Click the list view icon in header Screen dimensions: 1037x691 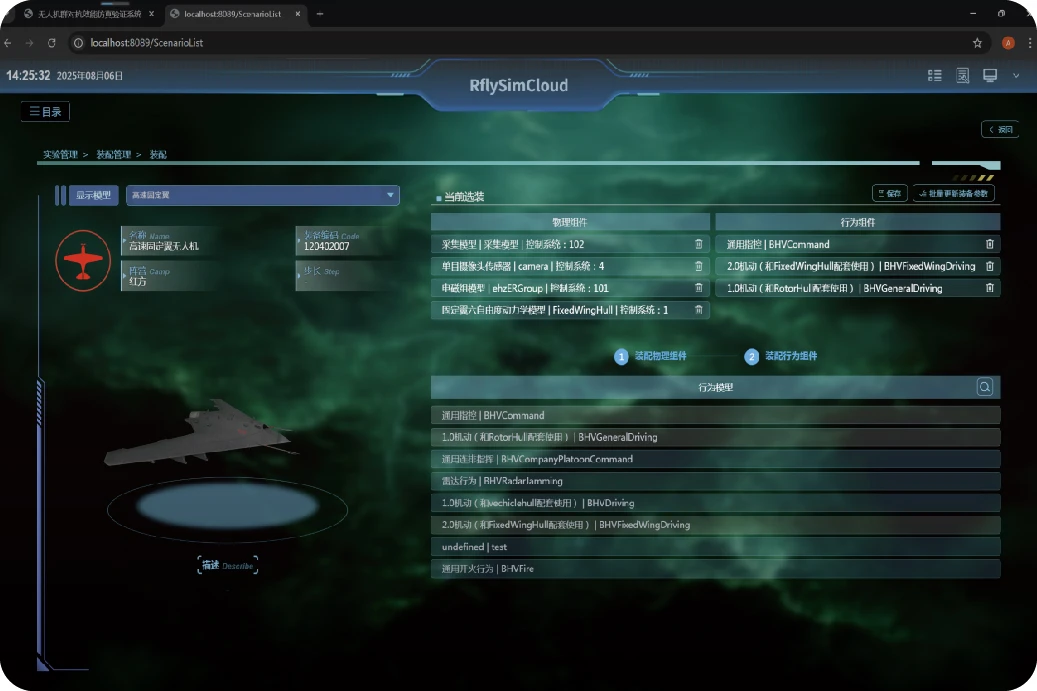tap(935, 76)
